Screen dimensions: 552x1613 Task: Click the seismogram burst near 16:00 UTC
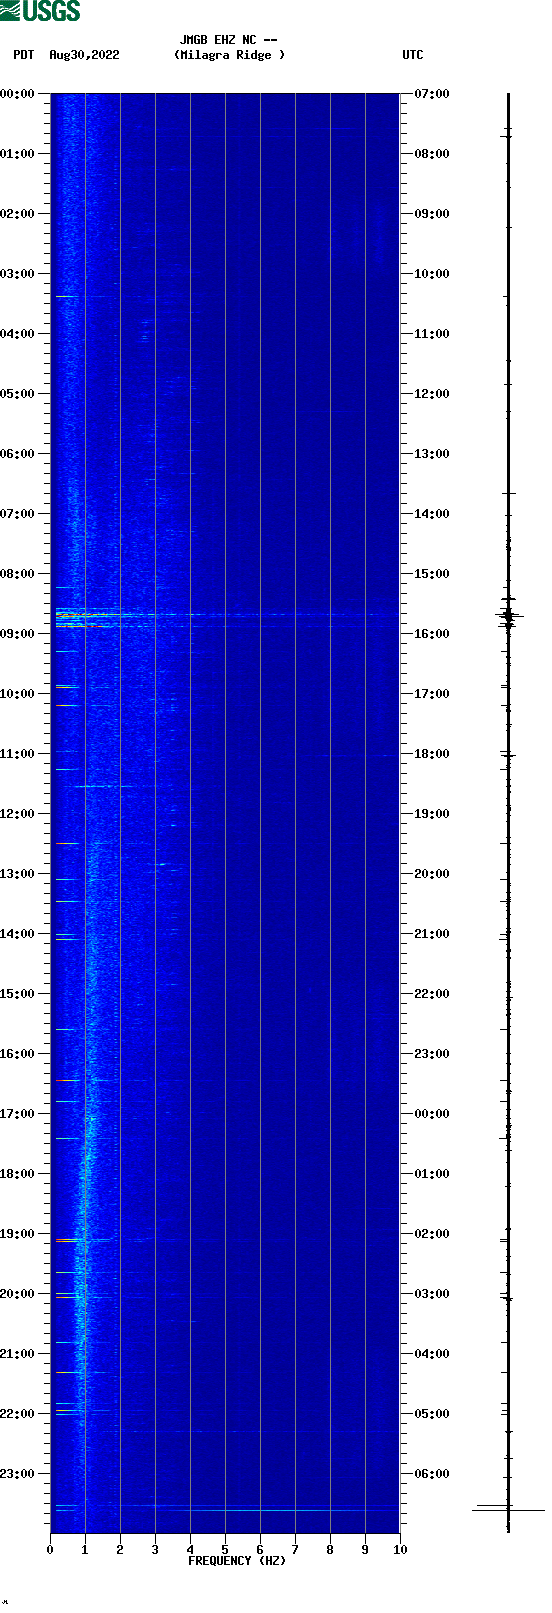[x=508, y=616]
